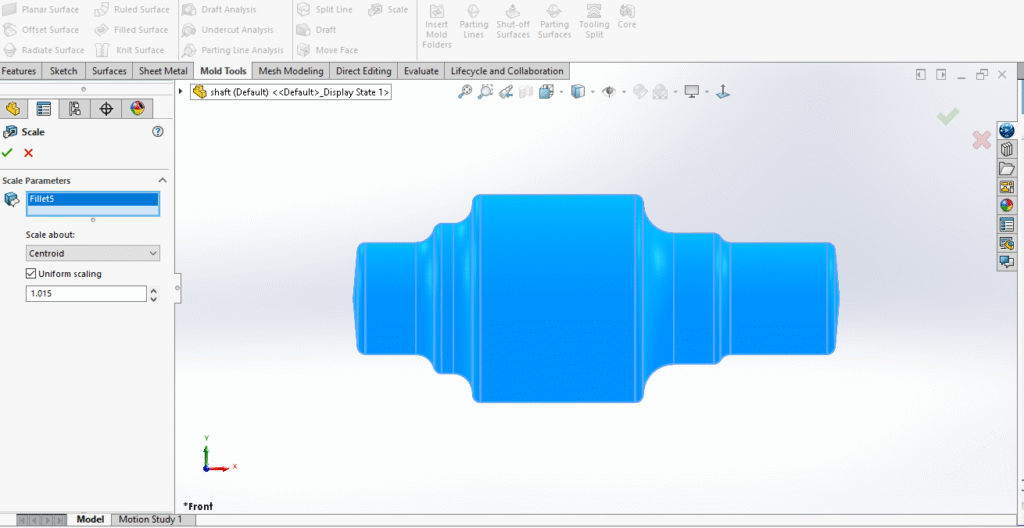Switch to the Features tab
The height and width of the screenshot is (528, 1024).
pyautogui.click(x=19, y=71)
